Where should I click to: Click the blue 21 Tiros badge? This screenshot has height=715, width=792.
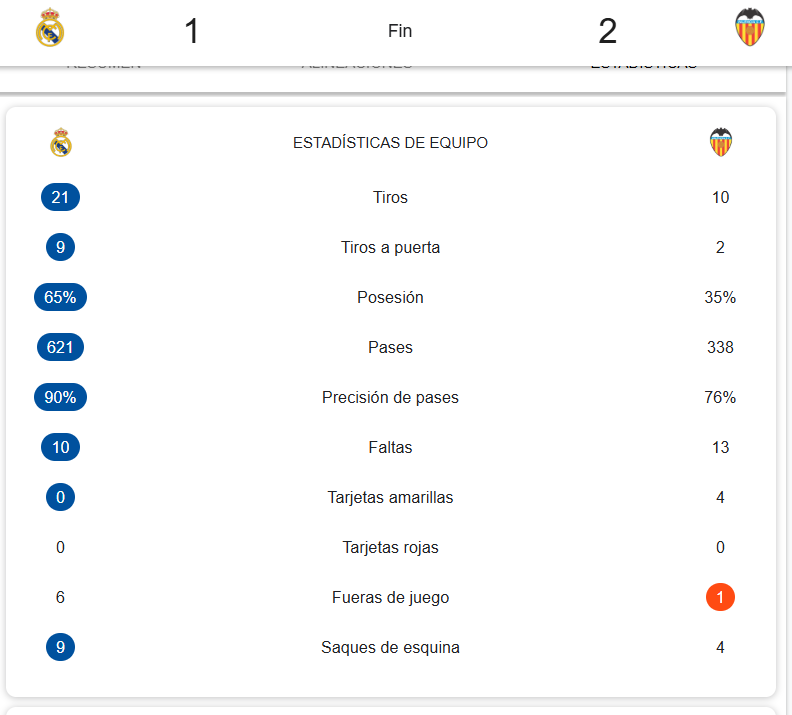(60, 197)
